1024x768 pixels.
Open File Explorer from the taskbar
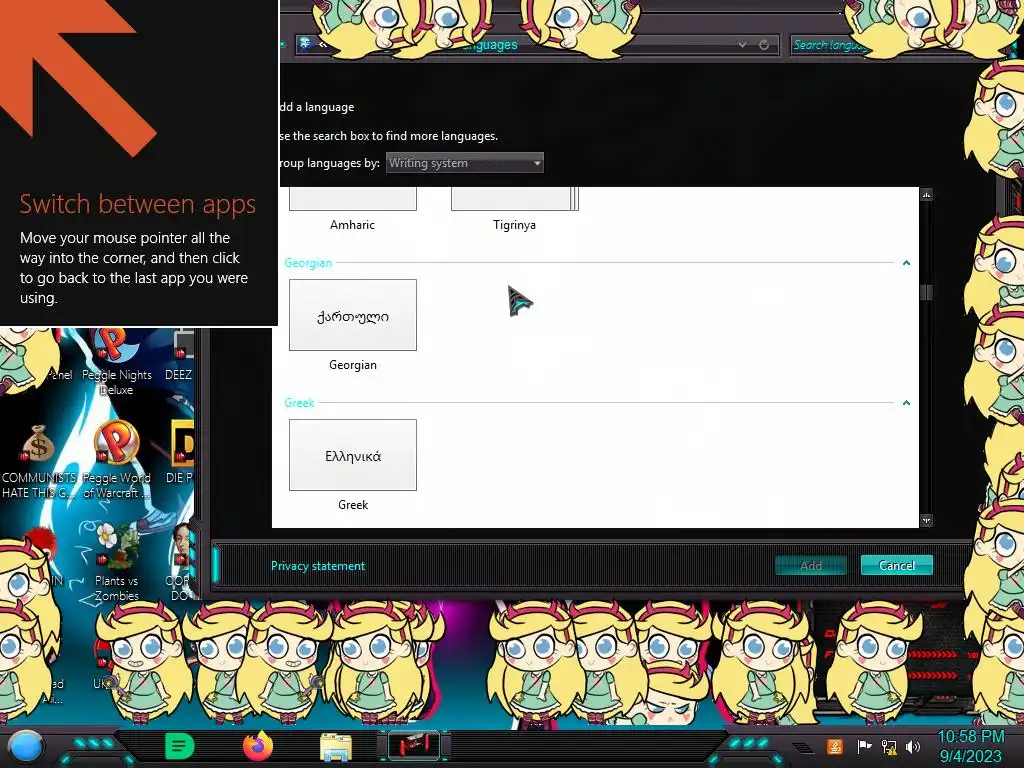click(x=336, y=747)
